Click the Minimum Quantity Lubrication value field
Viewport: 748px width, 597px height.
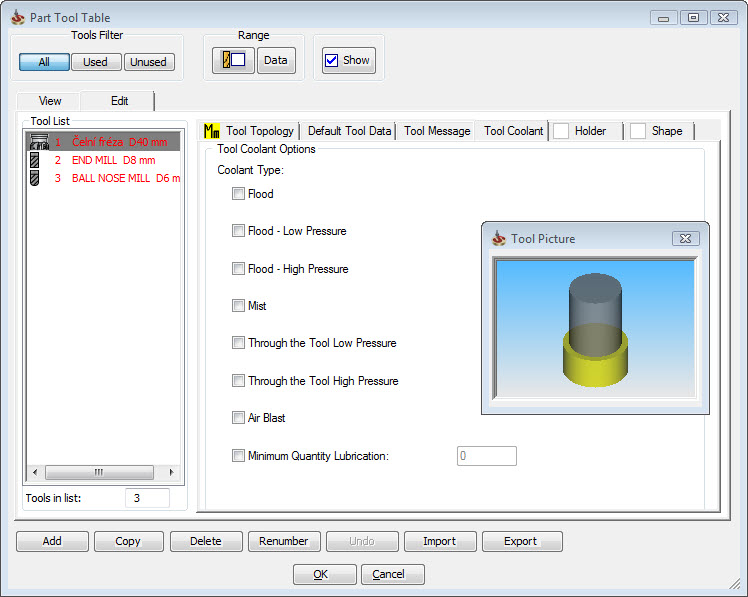486,456
